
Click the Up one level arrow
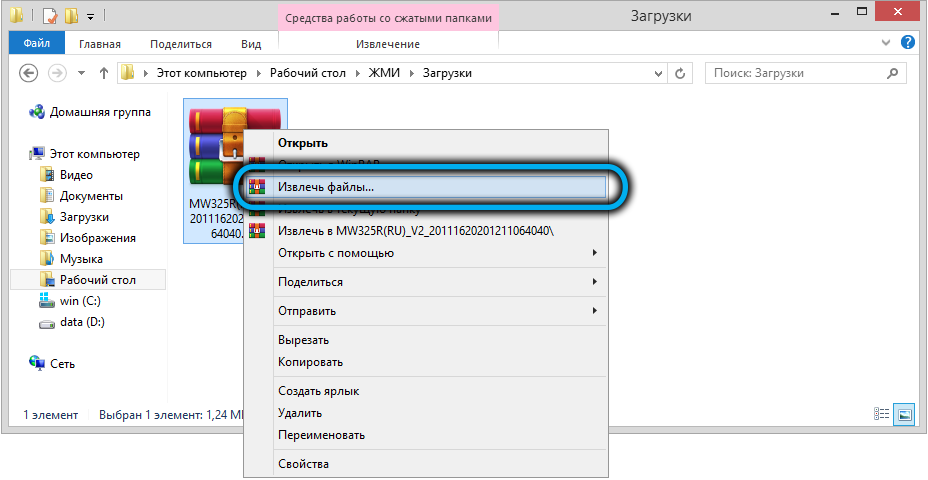pyautogui.click(x=103, y=73)
